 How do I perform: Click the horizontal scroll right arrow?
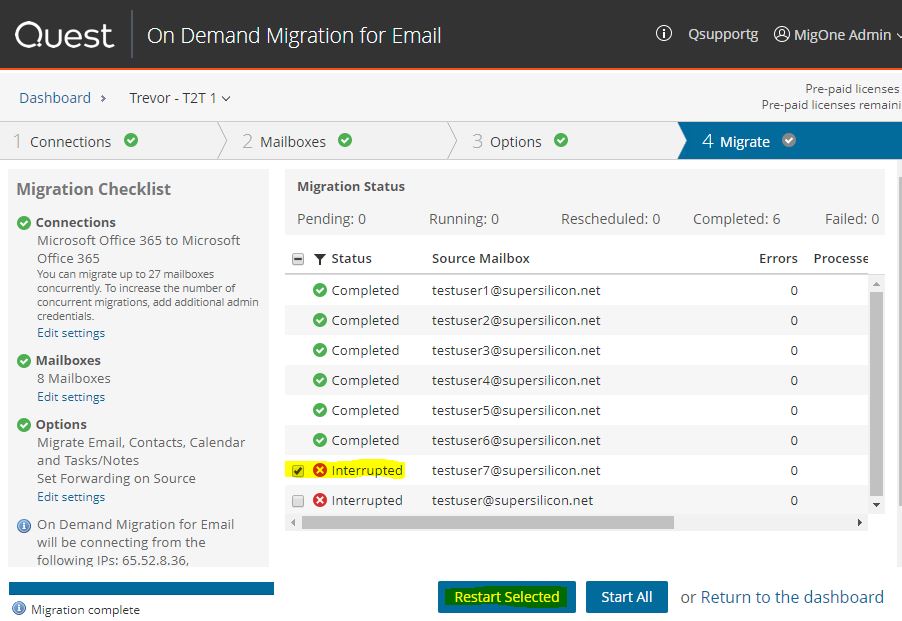tap(860, 522)
